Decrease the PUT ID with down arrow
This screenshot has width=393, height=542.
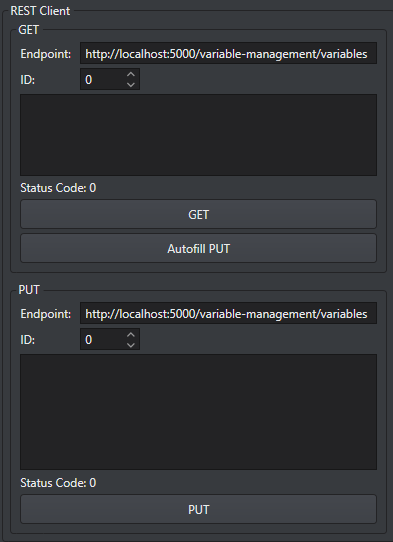tap(131, 345)
